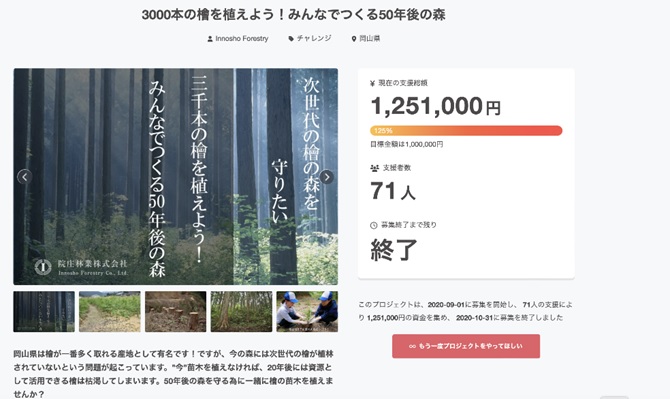Select the tall trees forest thumbnail

241,311
